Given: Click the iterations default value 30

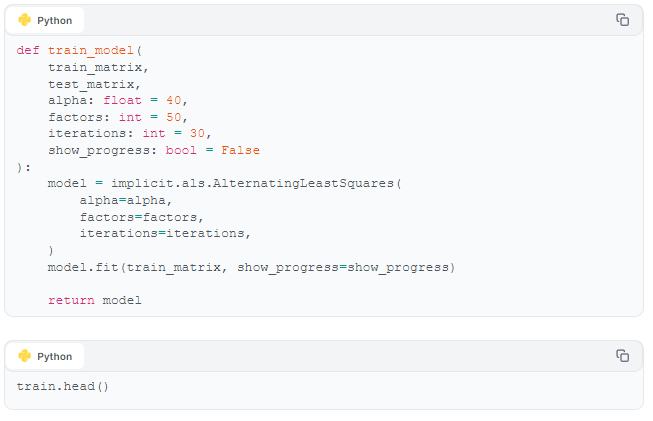Looking at the screenshot, I should coord(197,133).
